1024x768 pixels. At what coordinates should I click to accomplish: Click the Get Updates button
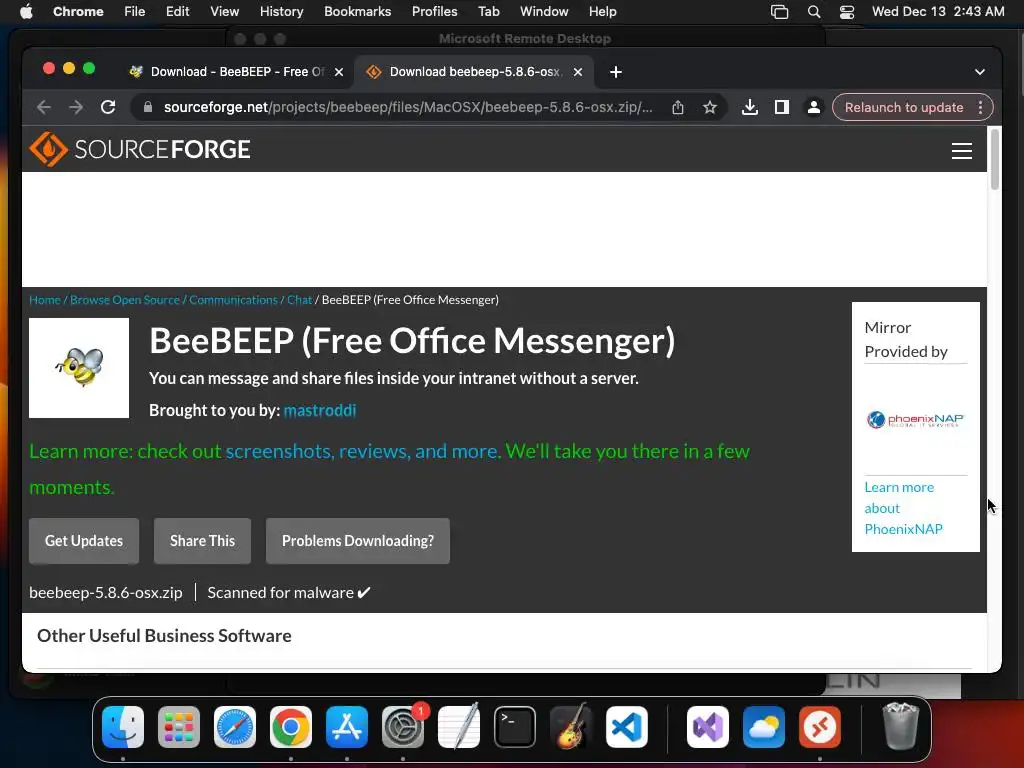pos(84,541)
